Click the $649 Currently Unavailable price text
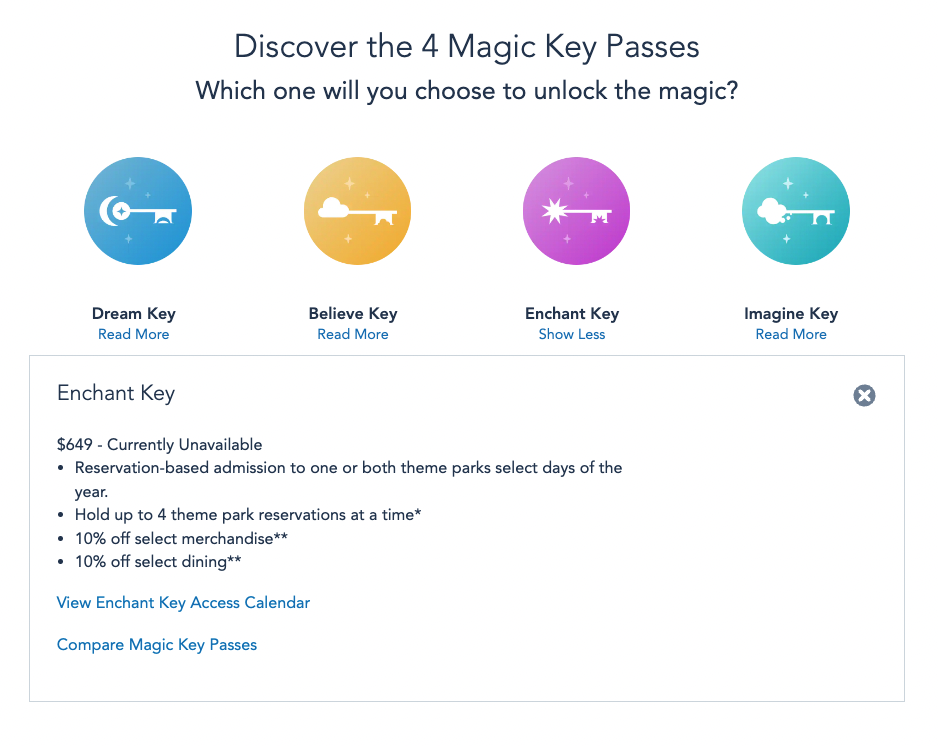Screen dimensions: 938x746 [160, 444]
